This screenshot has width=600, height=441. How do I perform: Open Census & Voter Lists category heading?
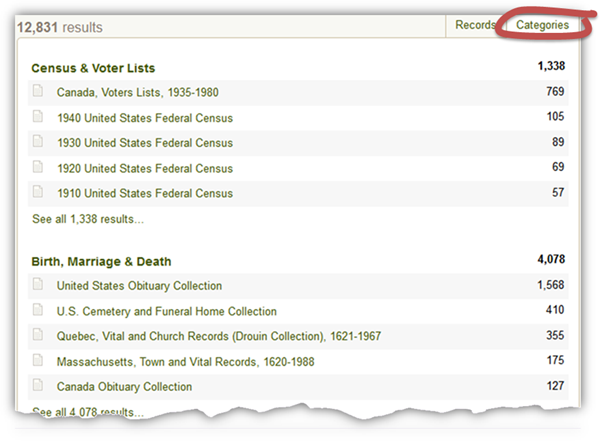[93, 68]
